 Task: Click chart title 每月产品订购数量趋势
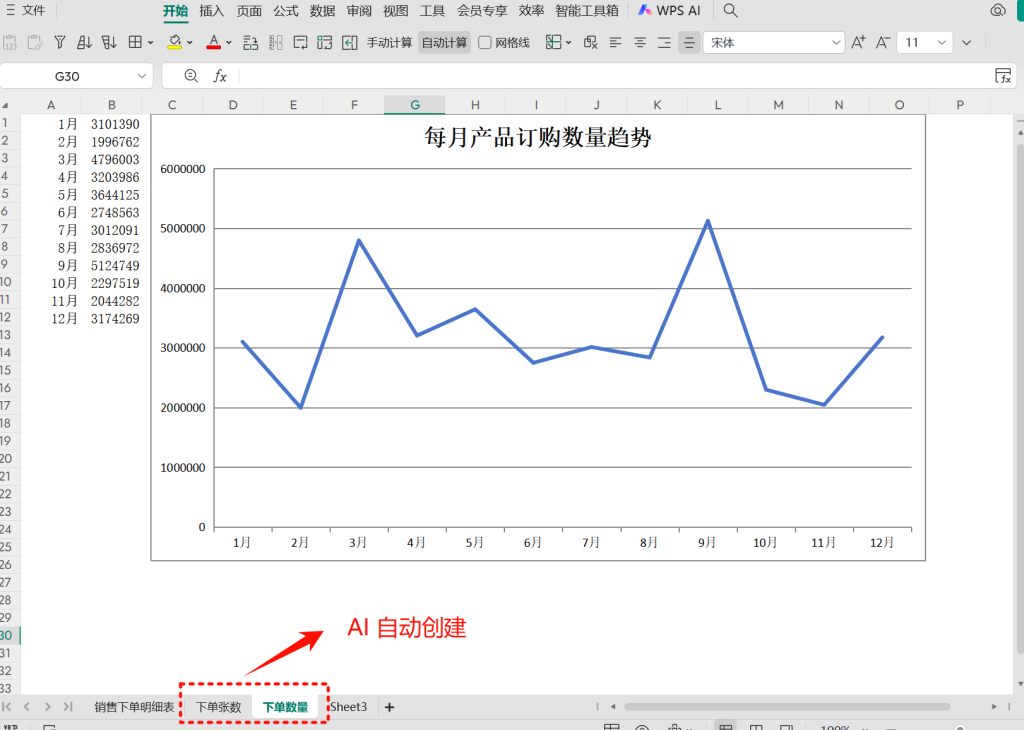coord(537,138)
